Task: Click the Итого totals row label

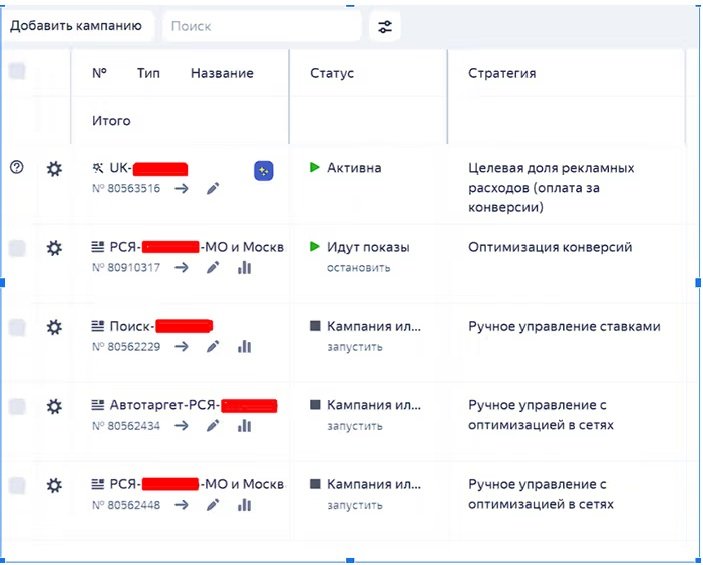Action: (x=111, y=121)
